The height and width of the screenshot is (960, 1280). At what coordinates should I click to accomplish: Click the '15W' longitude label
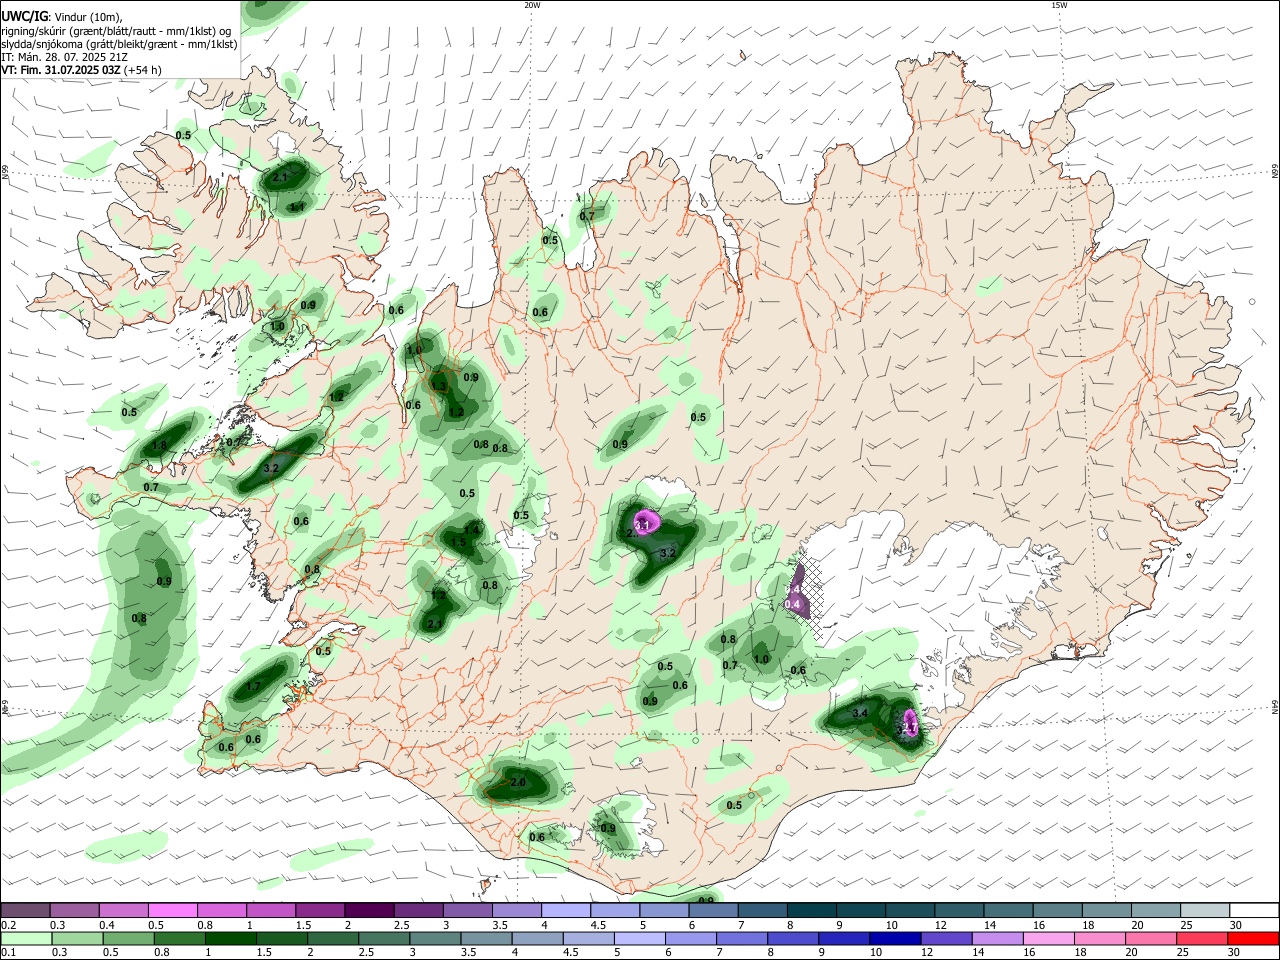click(1059, 5)
